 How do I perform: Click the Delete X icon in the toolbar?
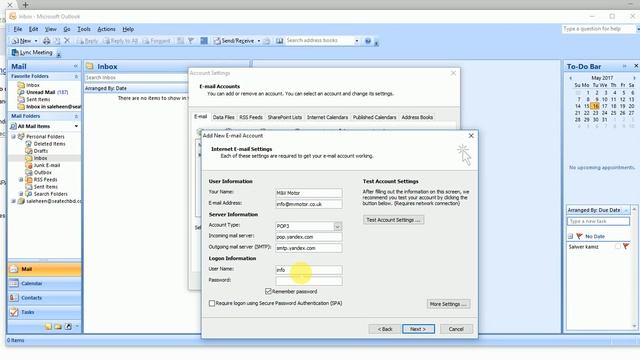pyautogui.click(x=67, y=41)
